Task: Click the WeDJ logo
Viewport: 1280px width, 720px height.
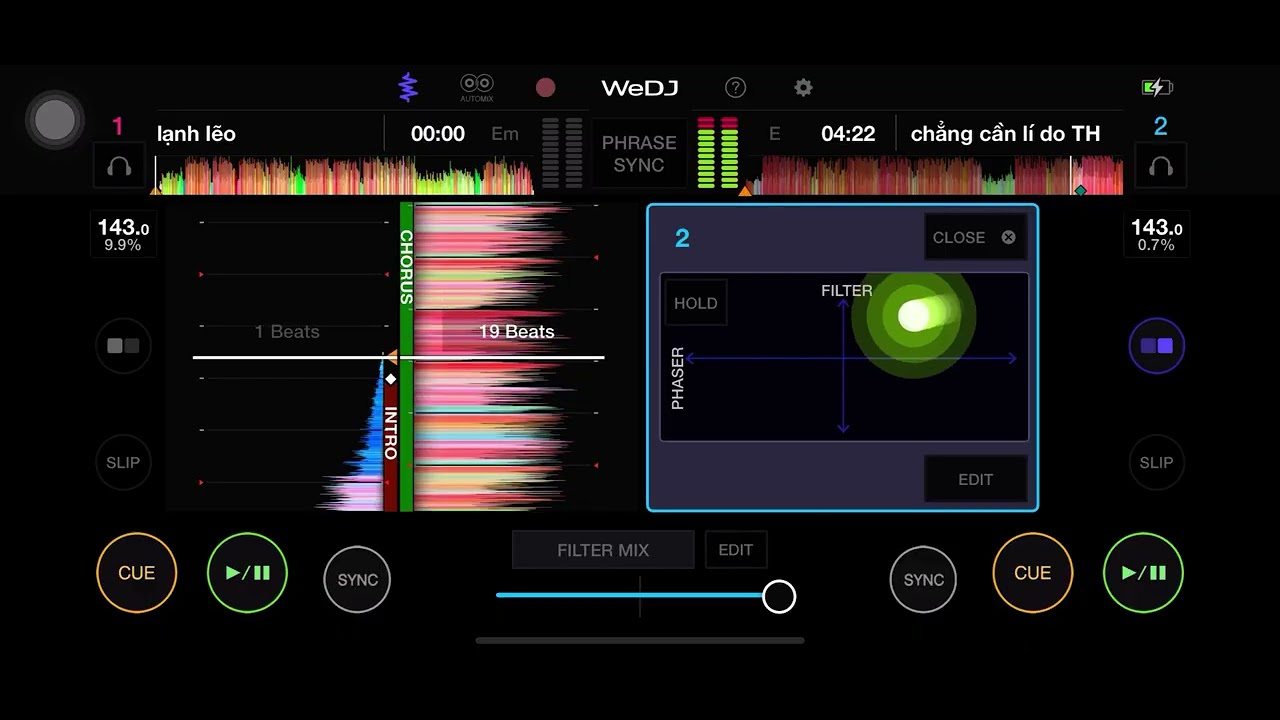Action: pyautogui.click(x=640, y=88)
